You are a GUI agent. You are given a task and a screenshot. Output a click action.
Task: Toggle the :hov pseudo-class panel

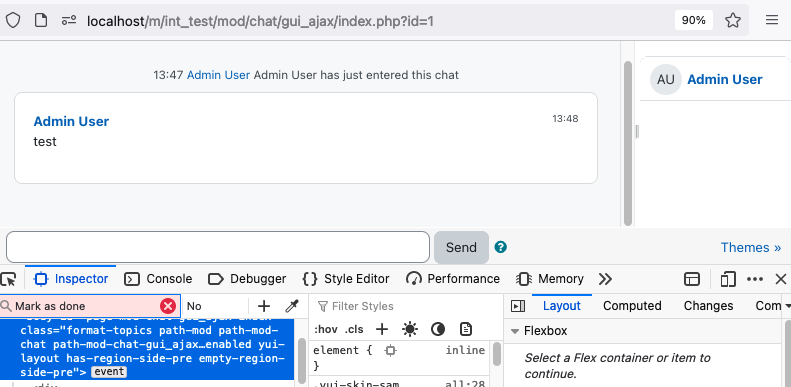coord(325,329)
